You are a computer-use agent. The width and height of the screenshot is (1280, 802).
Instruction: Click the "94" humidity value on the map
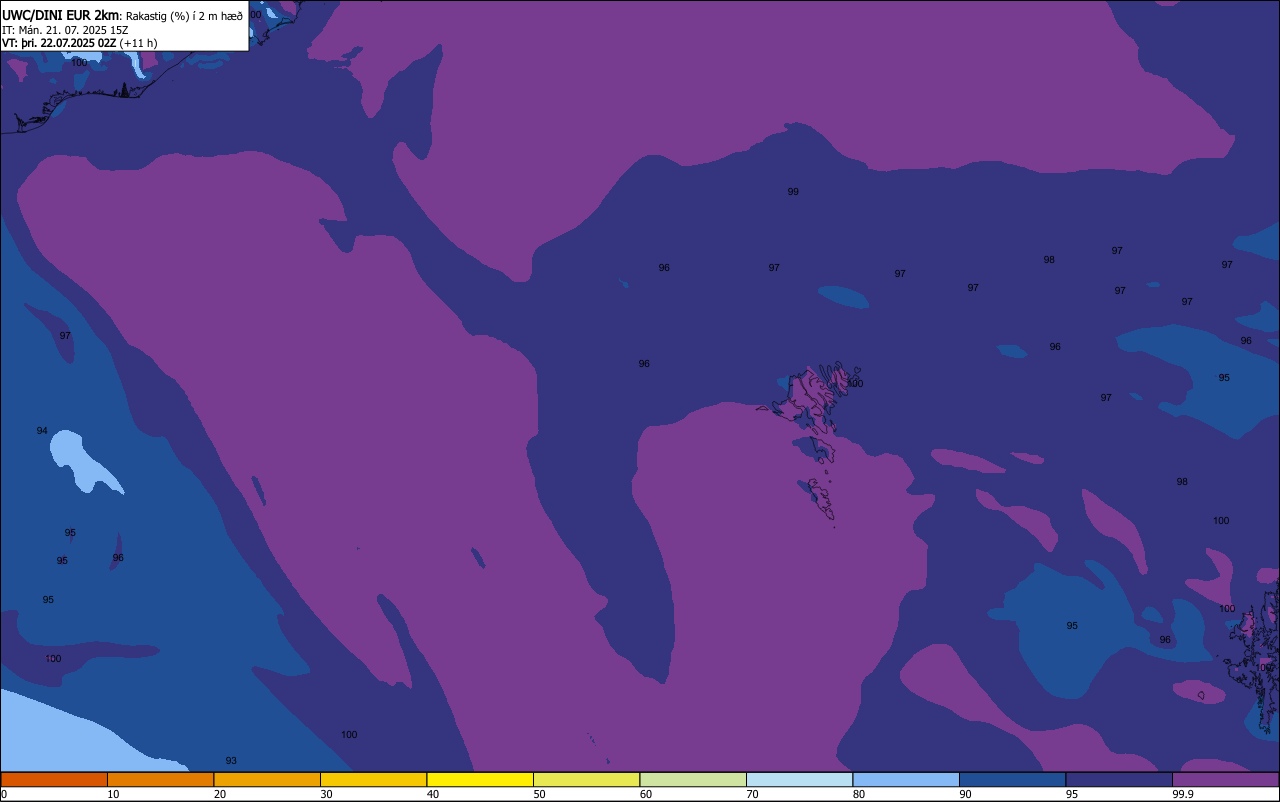[42, 431]
